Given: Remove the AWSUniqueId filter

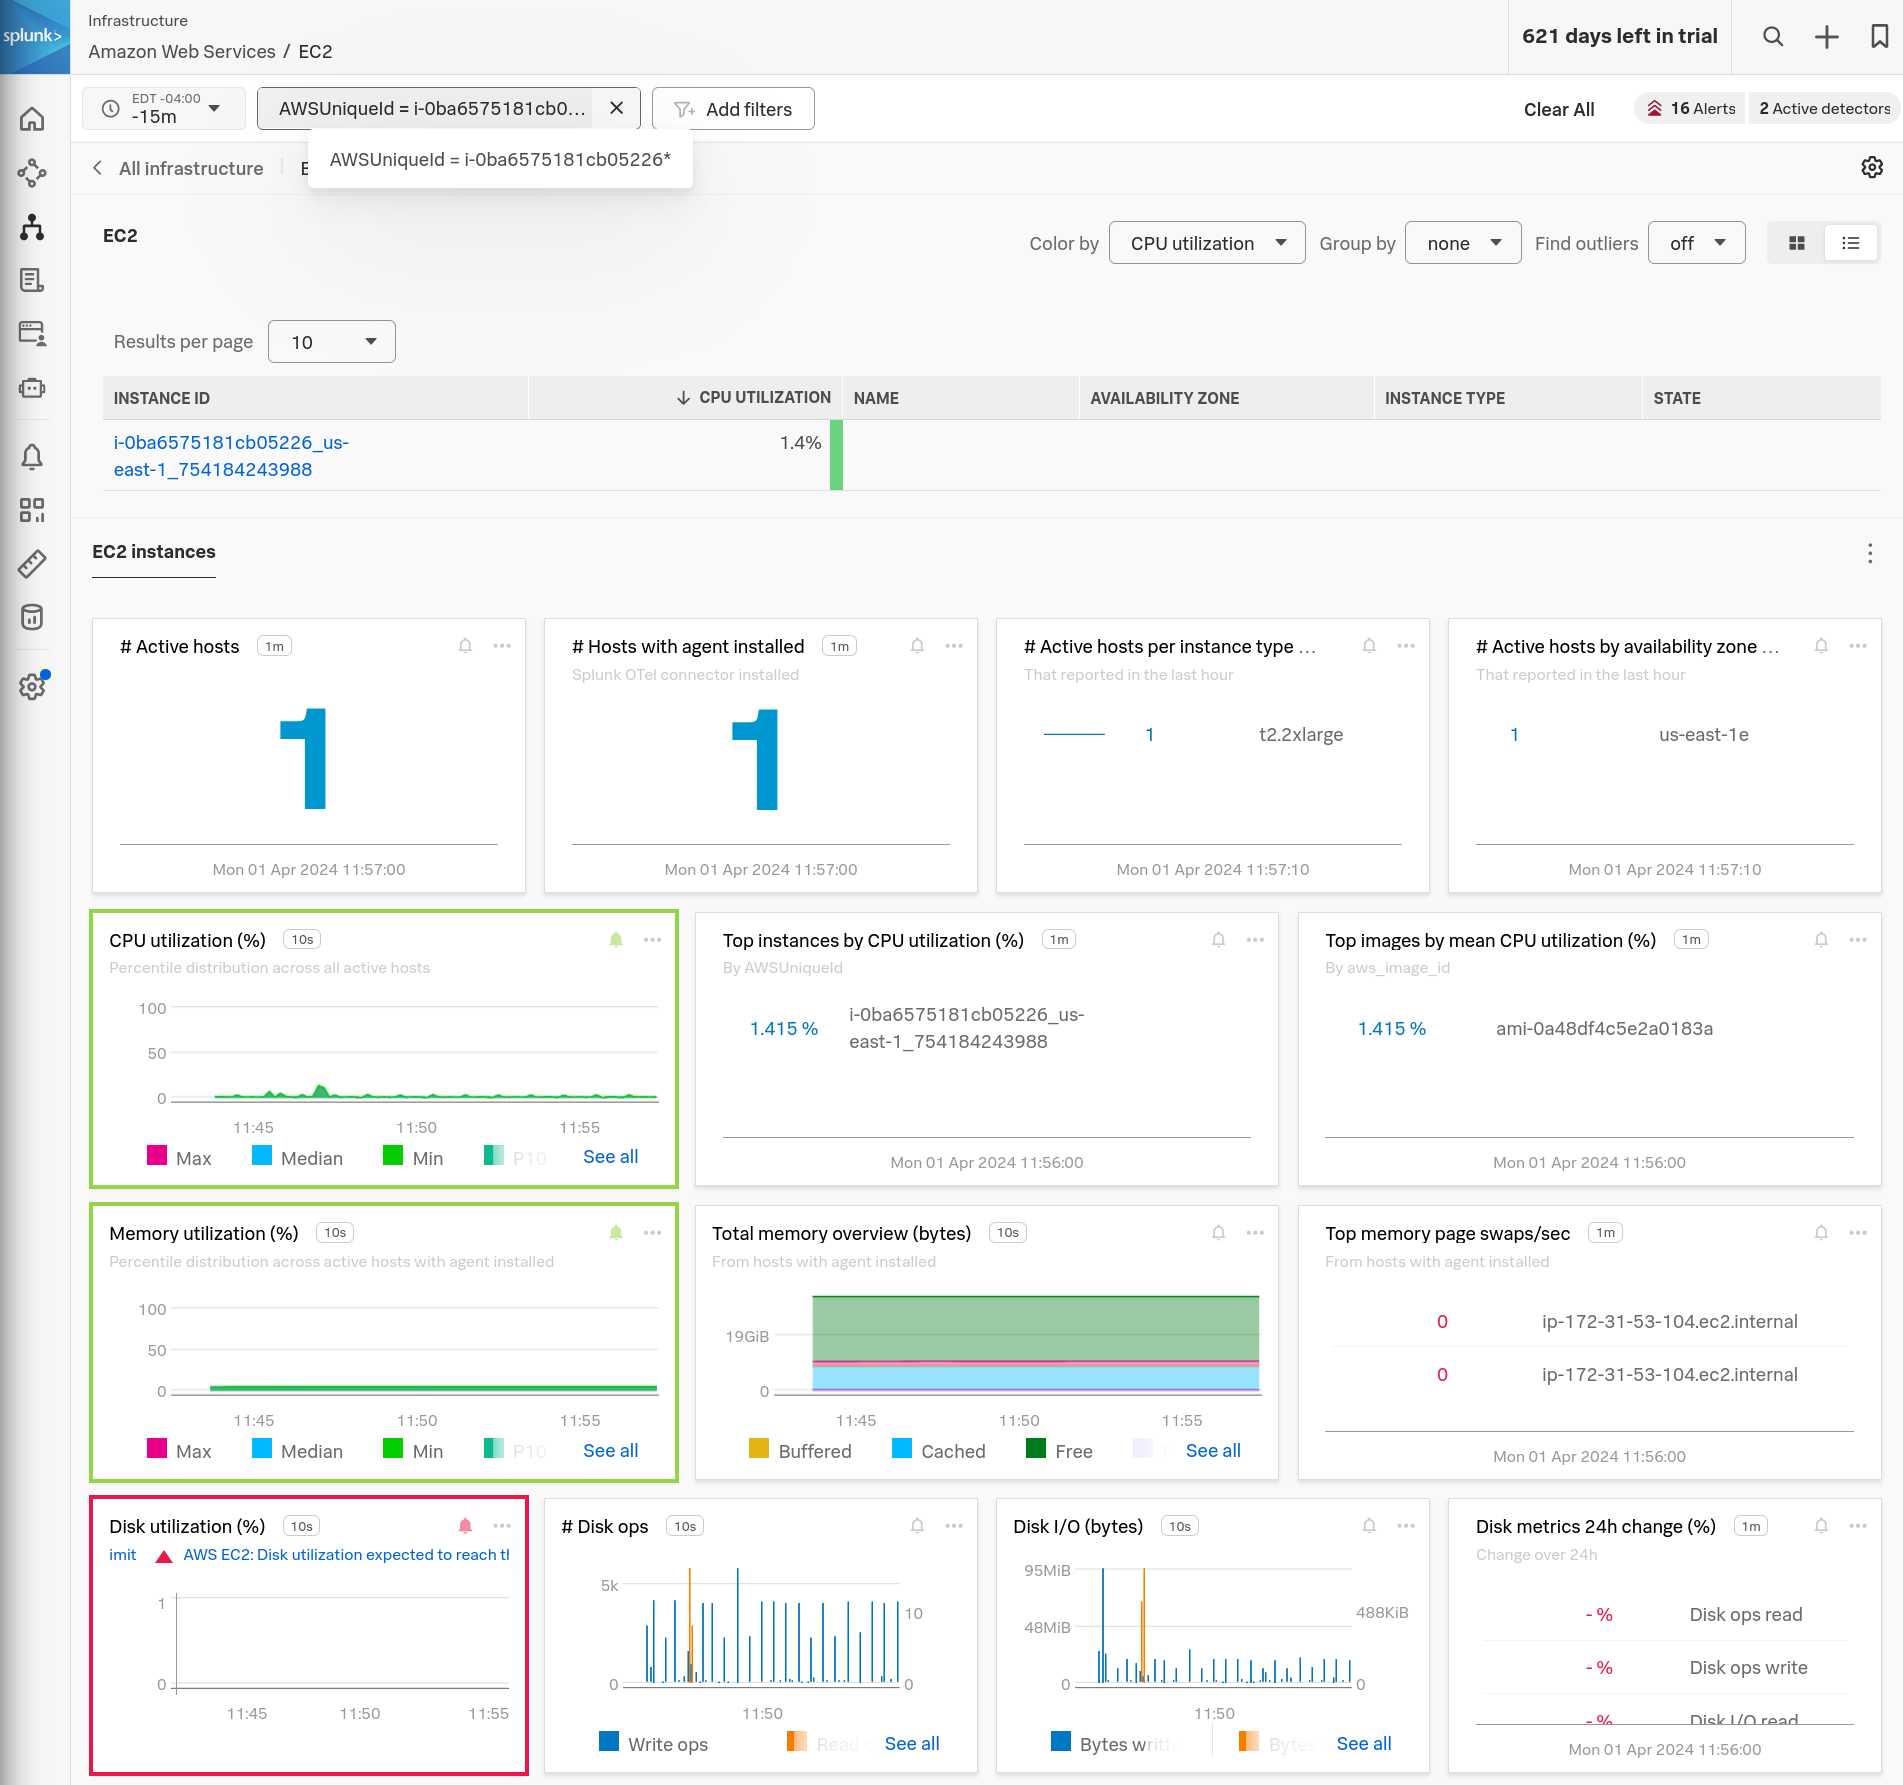Looking at the screenshot, I should tap(617, 108).
